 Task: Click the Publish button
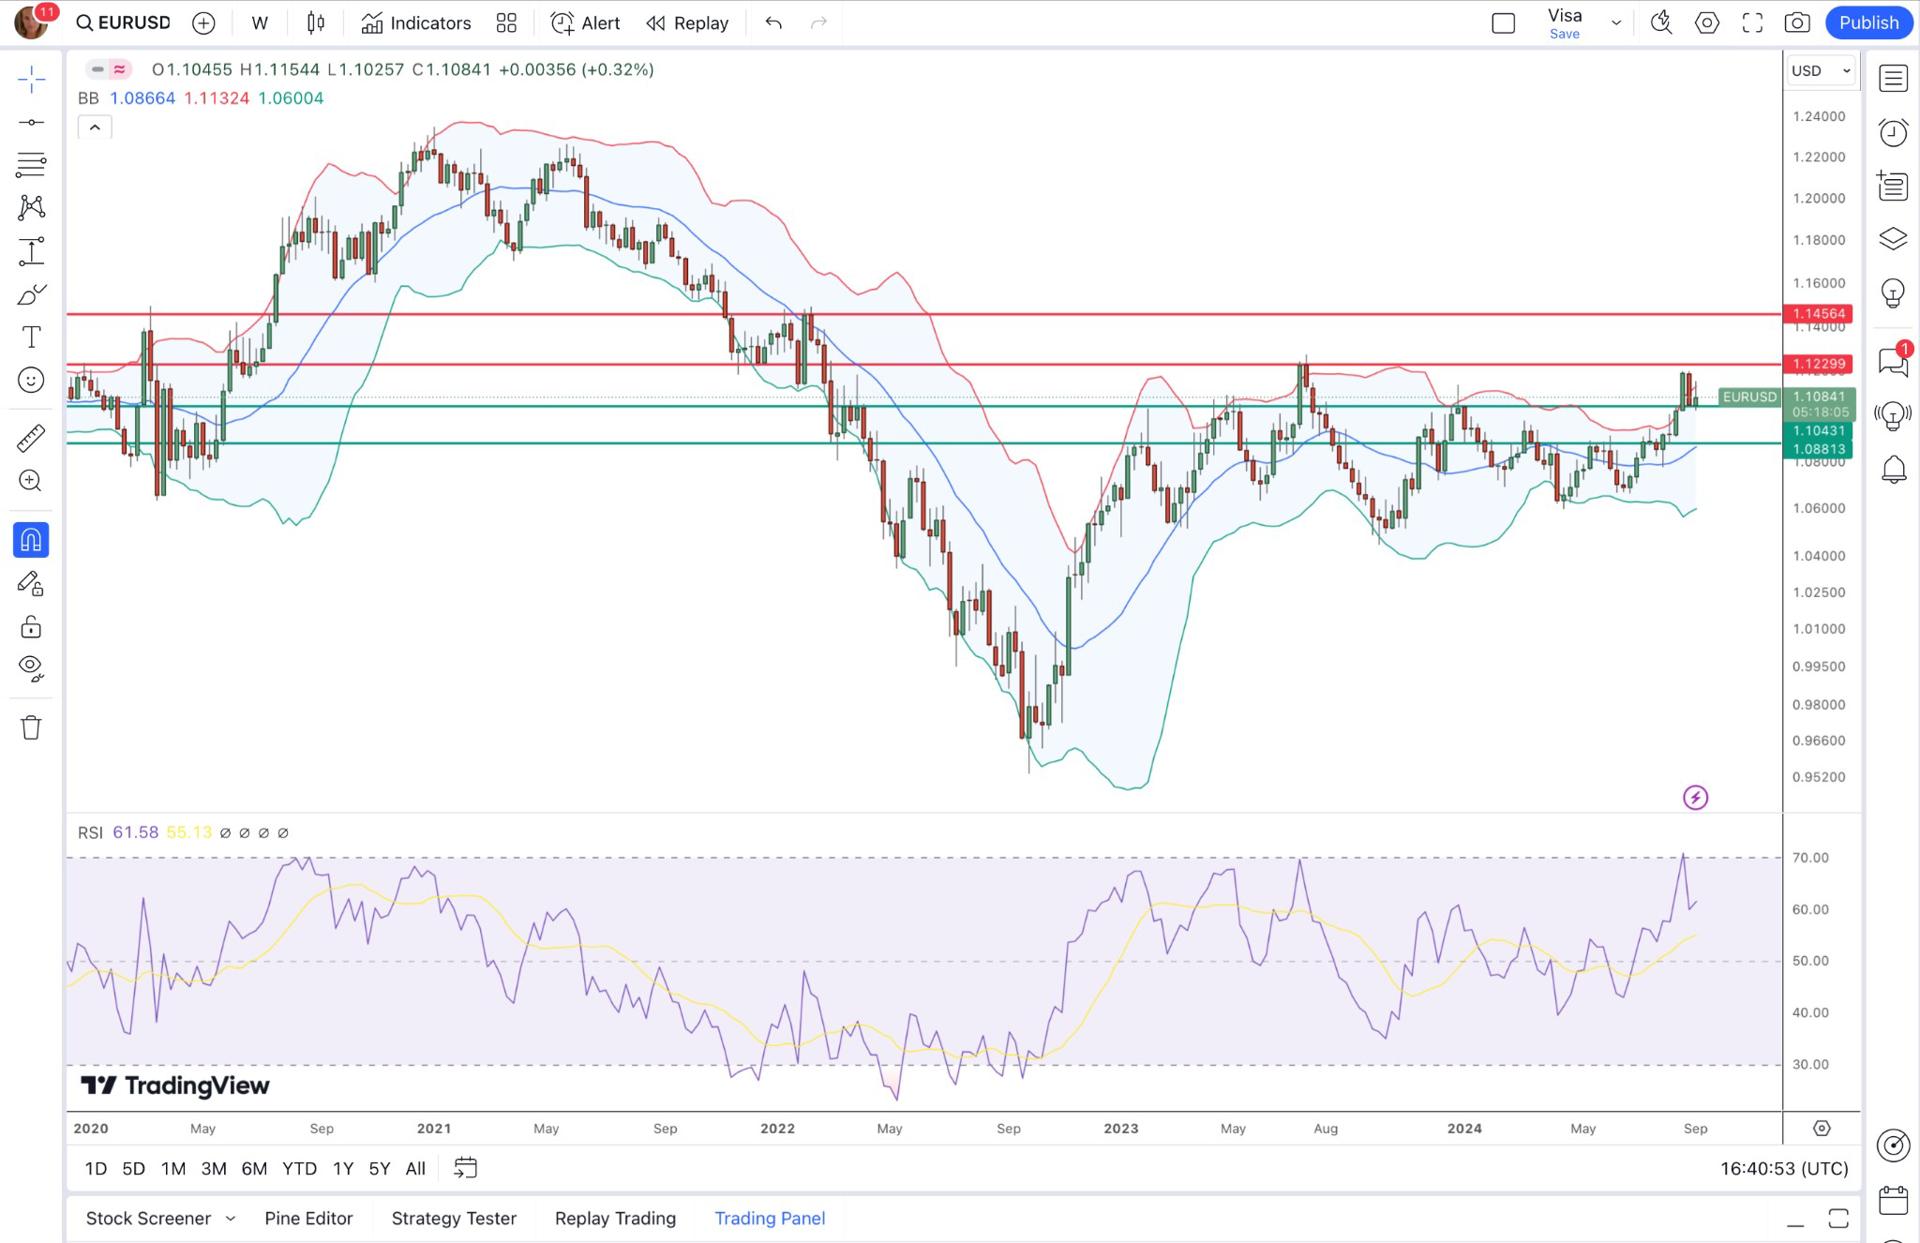[x=1868, y=22]
